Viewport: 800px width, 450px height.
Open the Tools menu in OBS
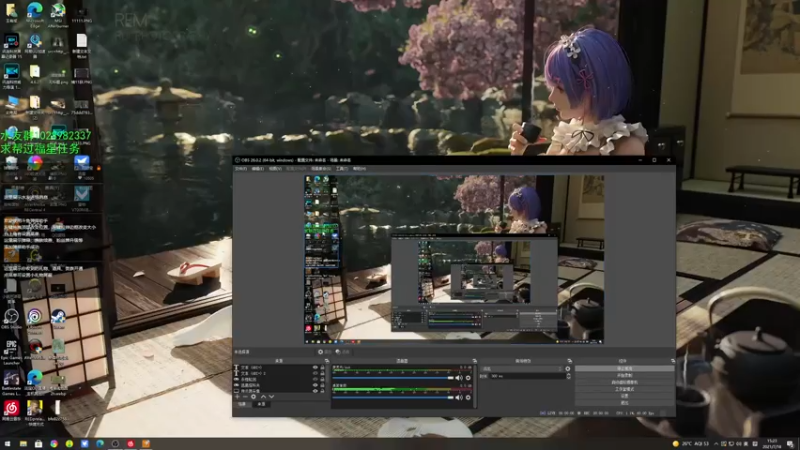pyautogui.click(x=341, y=168)
